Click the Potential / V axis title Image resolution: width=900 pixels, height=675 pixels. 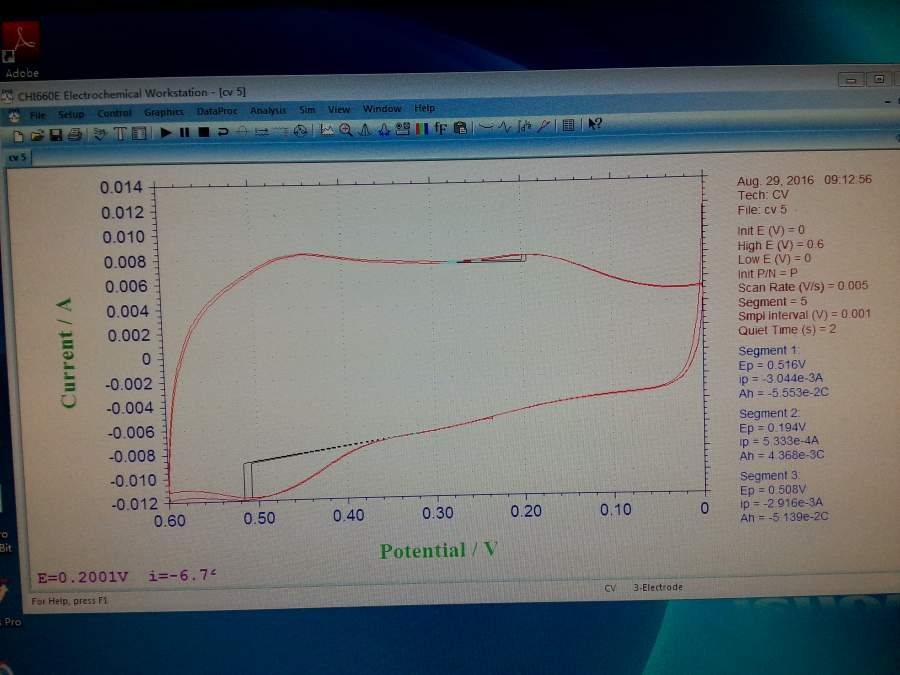(x=438, y=550)
